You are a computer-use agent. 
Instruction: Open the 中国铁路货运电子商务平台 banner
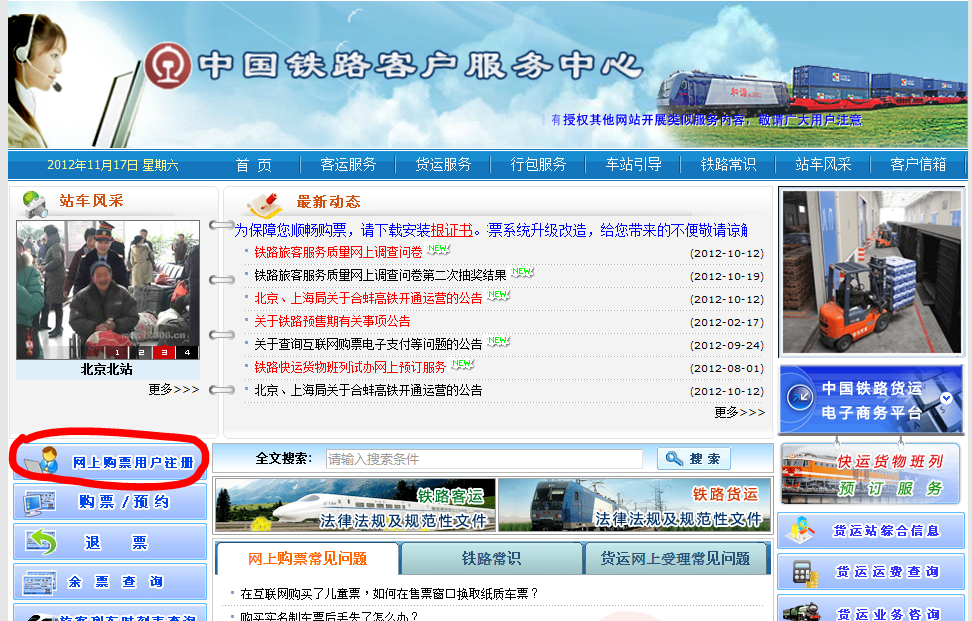[871, 400]
